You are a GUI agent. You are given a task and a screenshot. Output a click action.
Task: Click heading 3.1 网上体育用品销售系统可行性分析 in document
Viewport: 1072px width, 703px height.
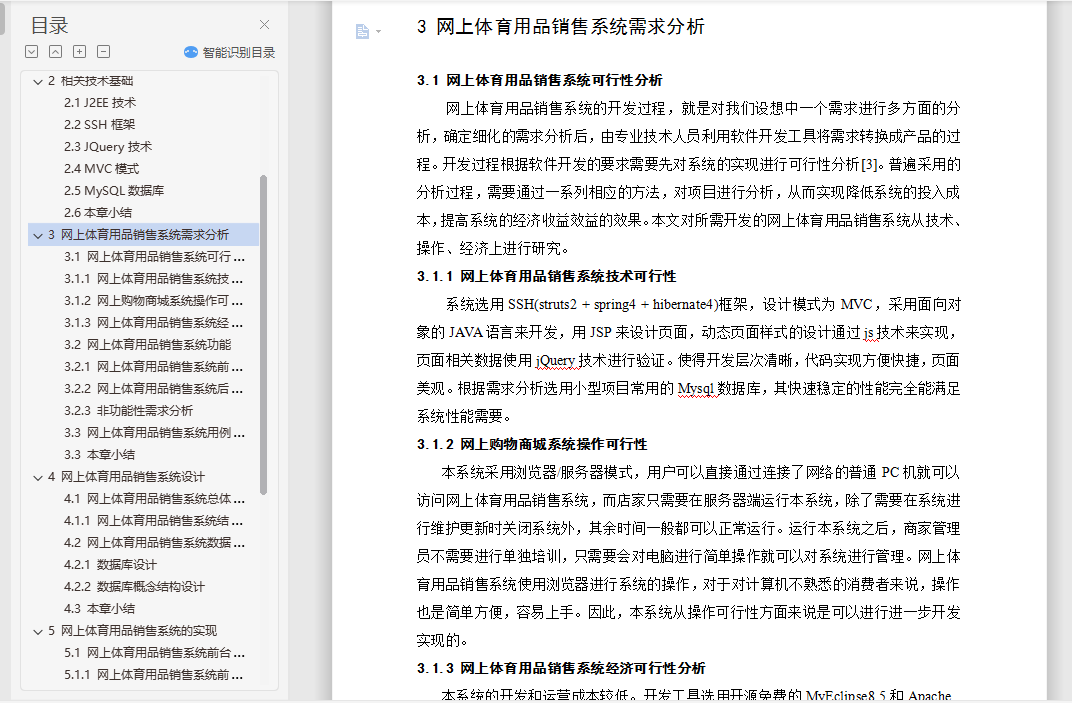point(539,80)
